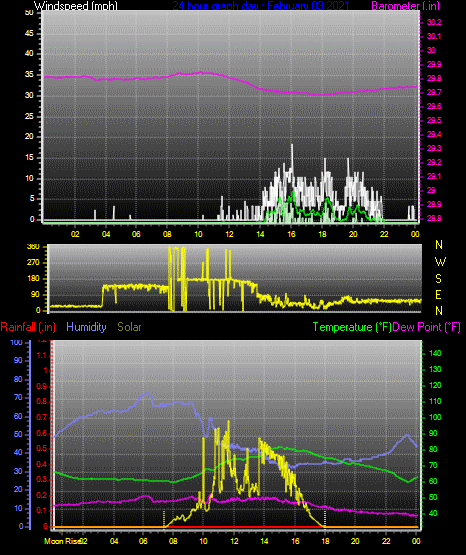Click the 'Temperature (°F)' legend label
Screen dimensions: 466x555
pos(352,327)
